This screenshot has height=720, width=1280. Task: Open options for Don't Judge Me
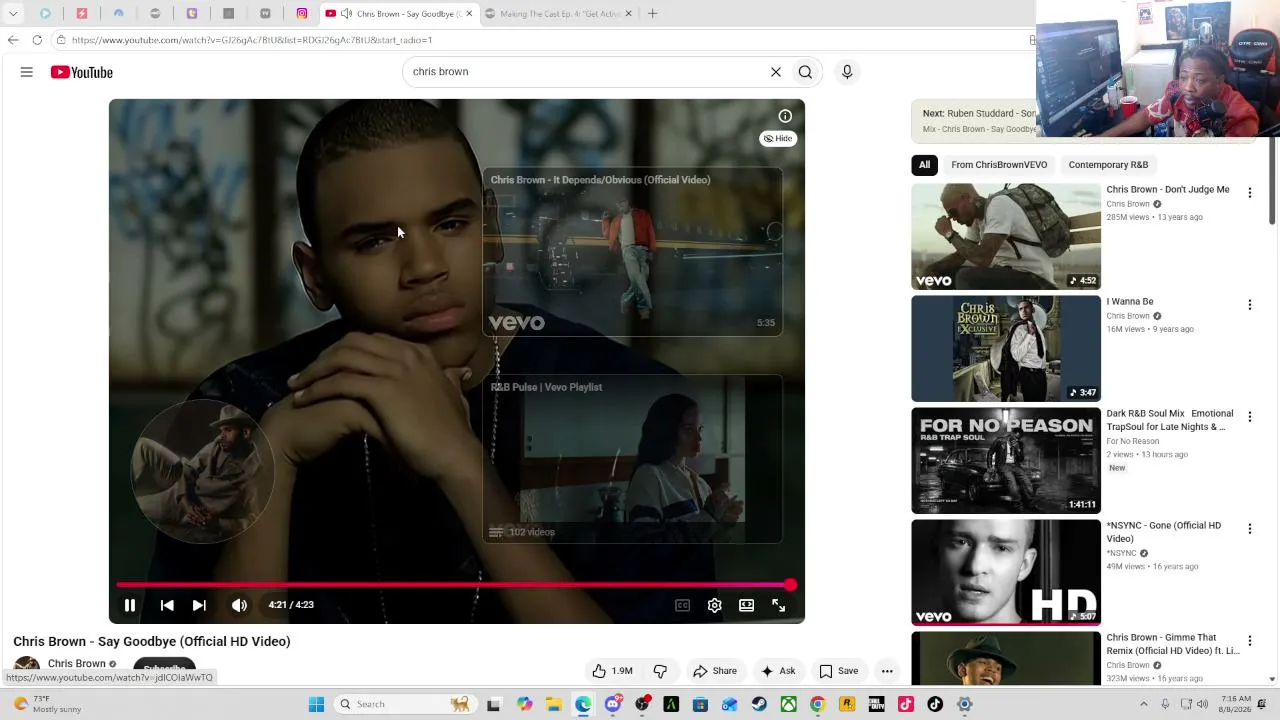[1249, 193]
